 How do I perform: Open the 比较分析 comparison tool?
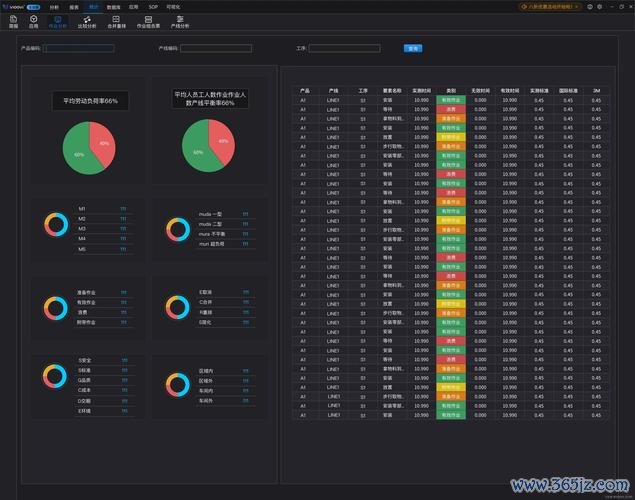[x=87, y=22]
